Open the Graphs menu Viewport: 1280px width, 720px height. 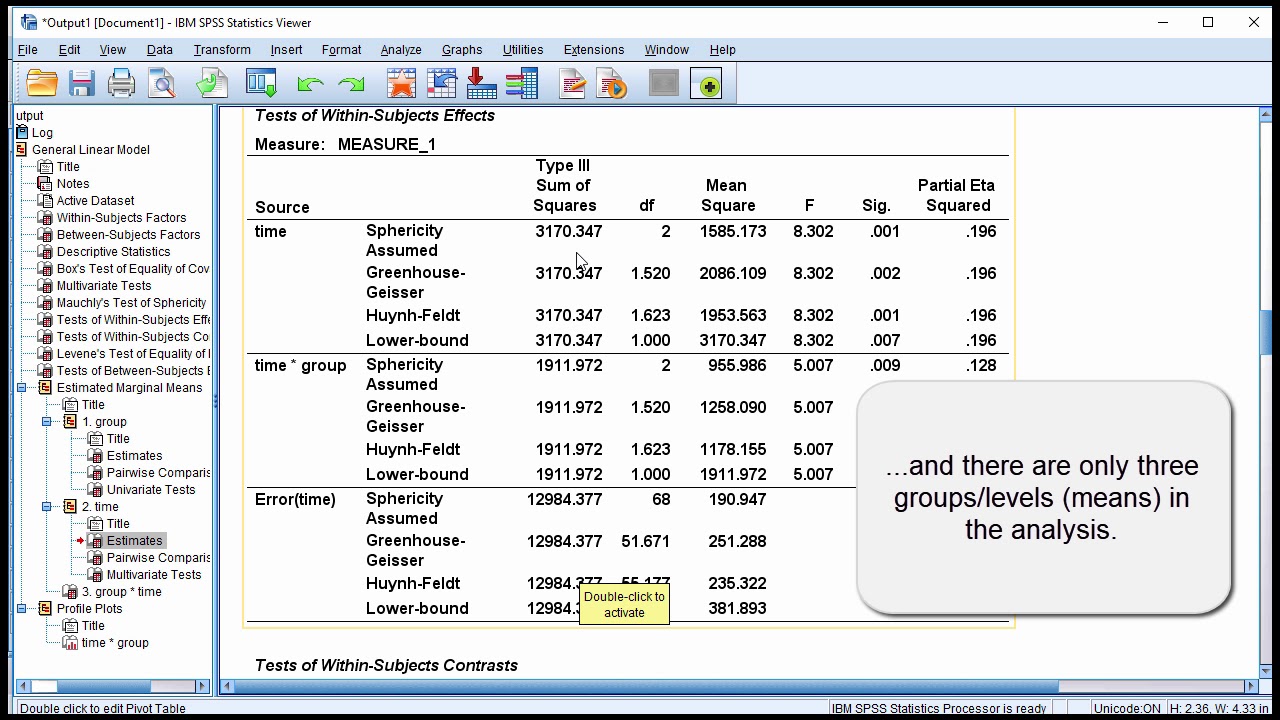(462, 49)
